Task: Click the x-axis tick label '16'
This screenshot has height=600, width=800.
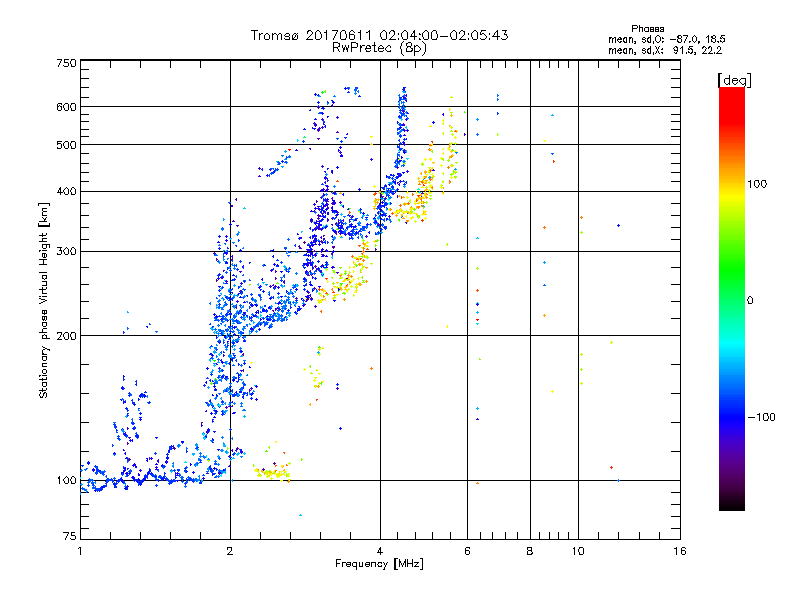Action: 680,551
